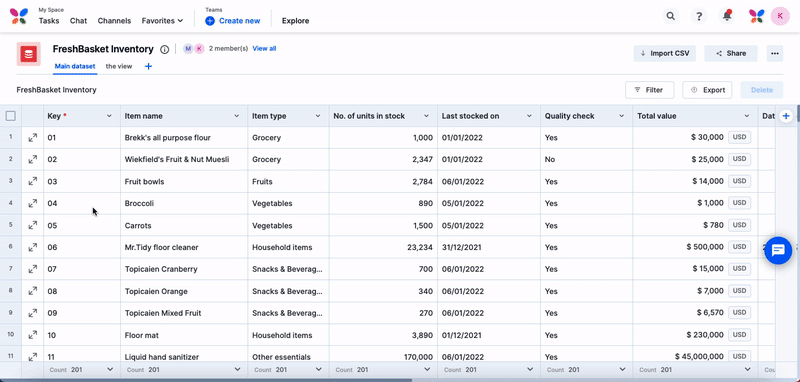Click the Share button
Viewport: 800px width, 382px height.
point(731,54)
